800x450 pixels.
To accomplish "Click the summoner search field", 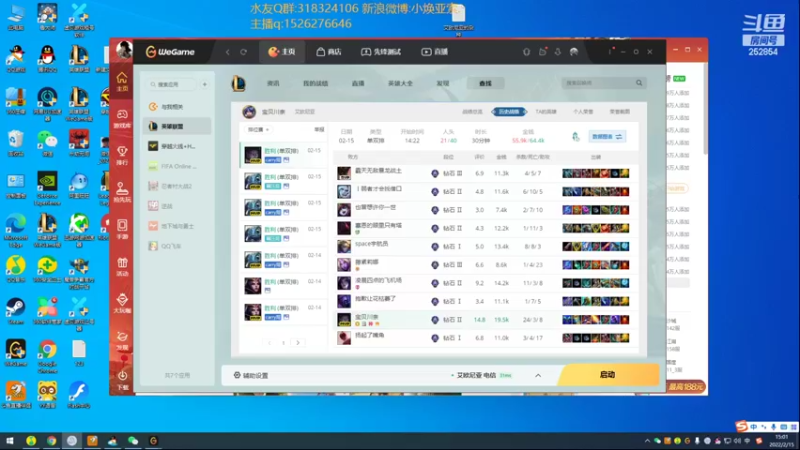I will (x=597, y=83).
